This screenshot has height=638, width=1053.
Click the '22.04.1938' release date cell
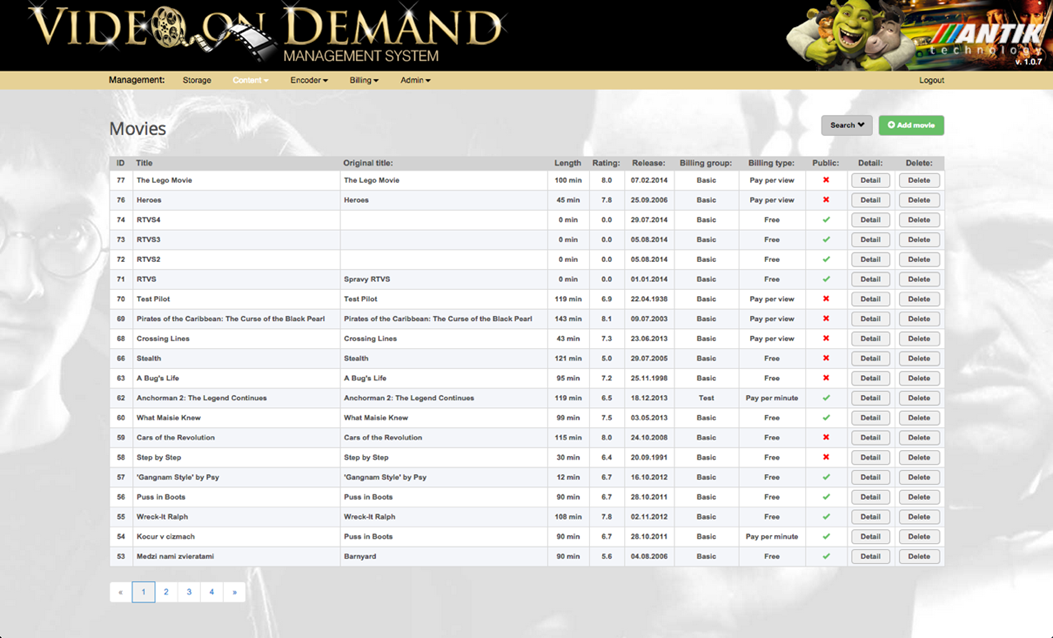(649, 299)
